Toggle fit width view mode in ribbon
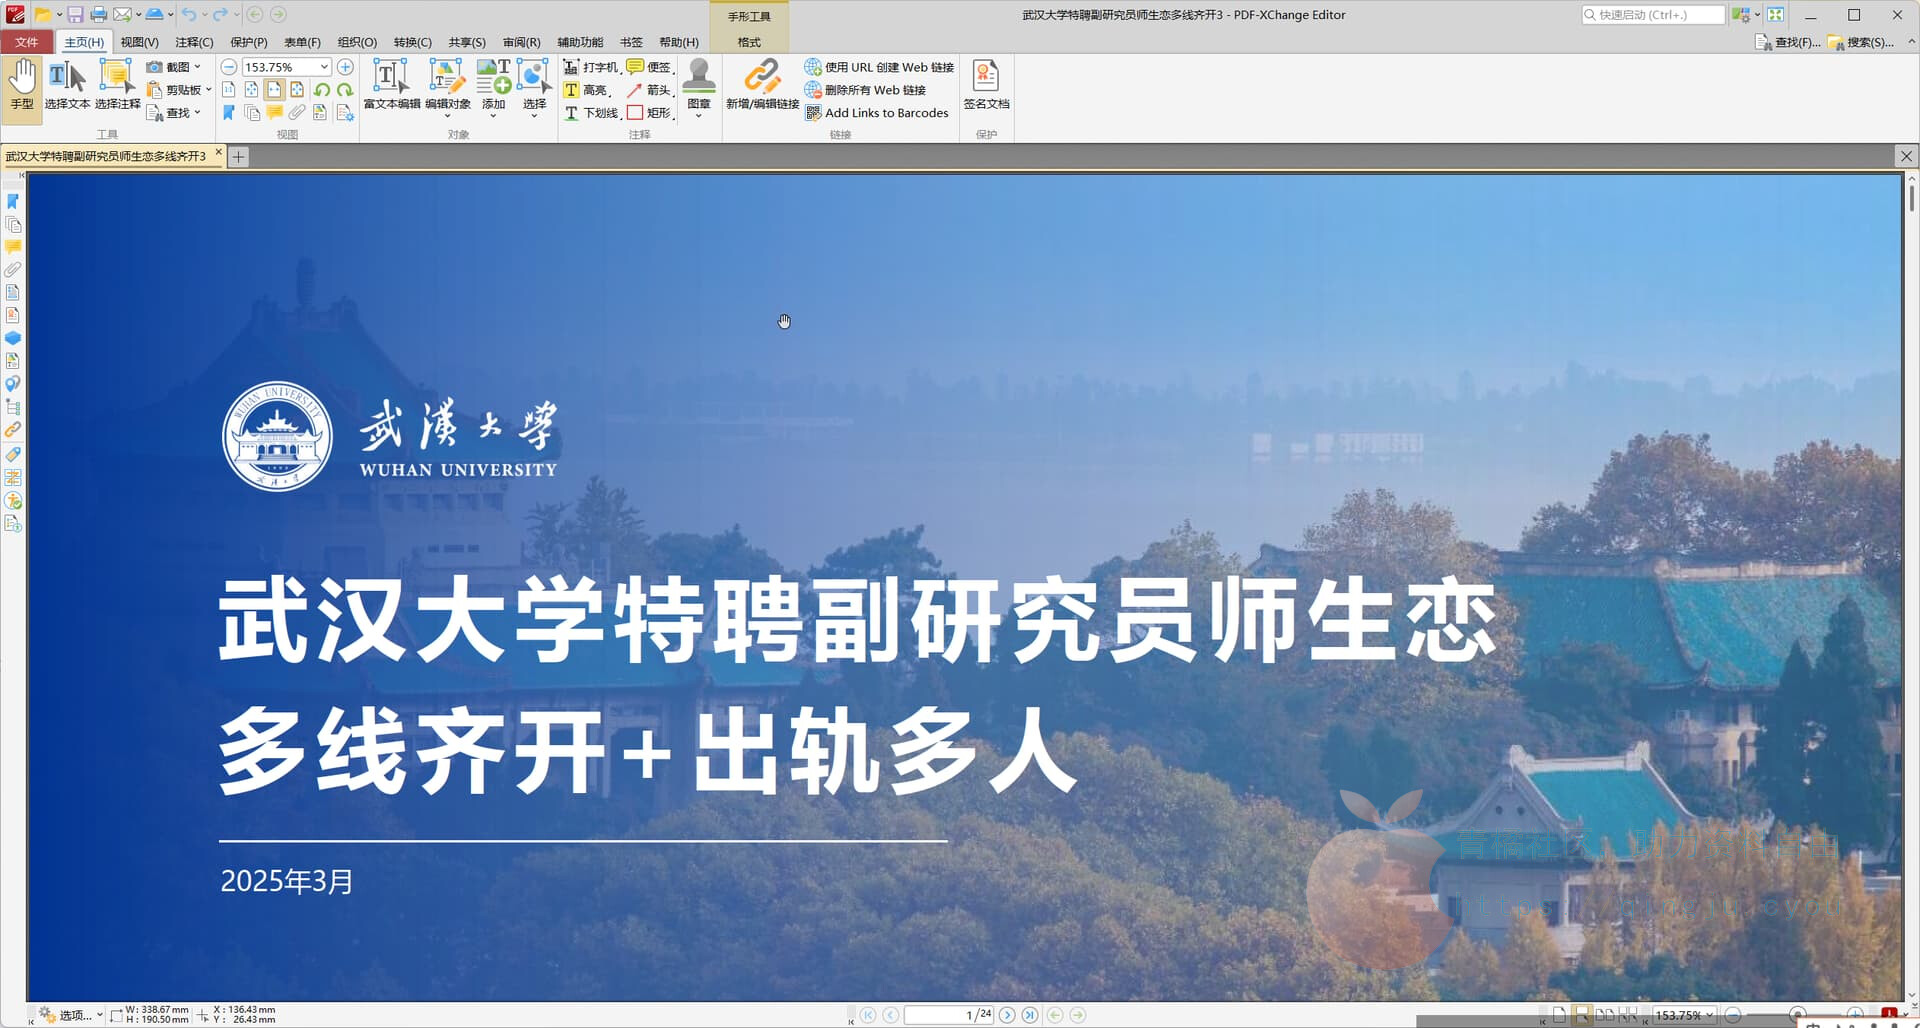Screen dimensions: 1920x1028 (x=274, y=90)
